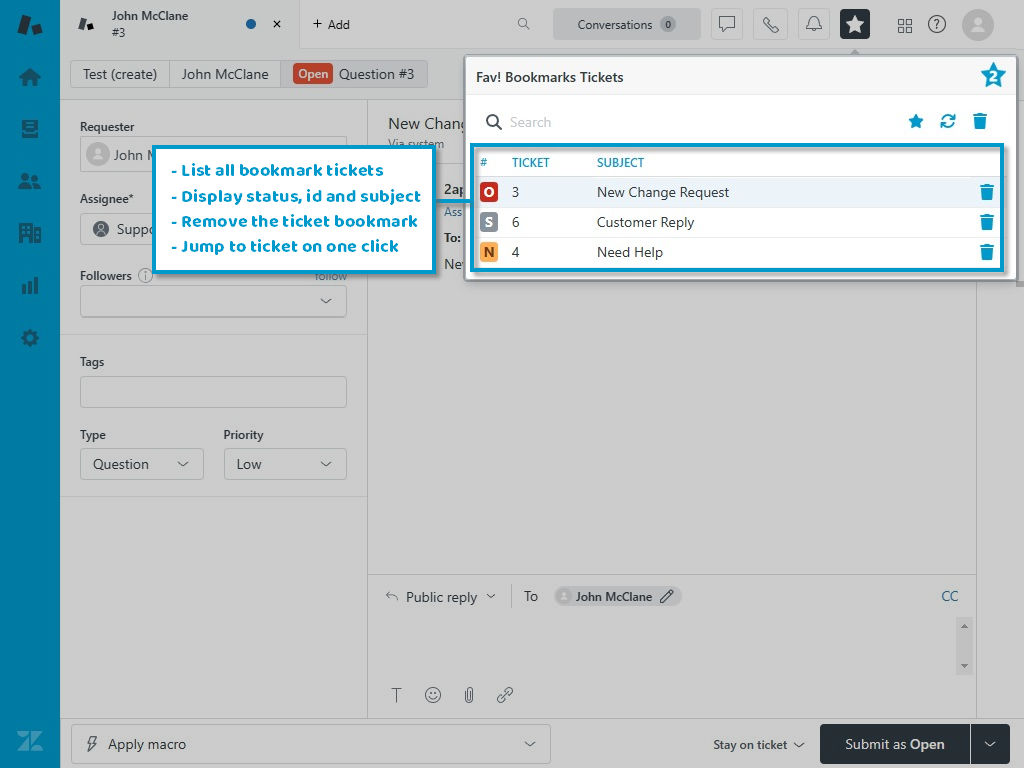This screenshot has height=768, width=1024.
Task: Click Submit as Open button
Action: (x=894, y=744)
